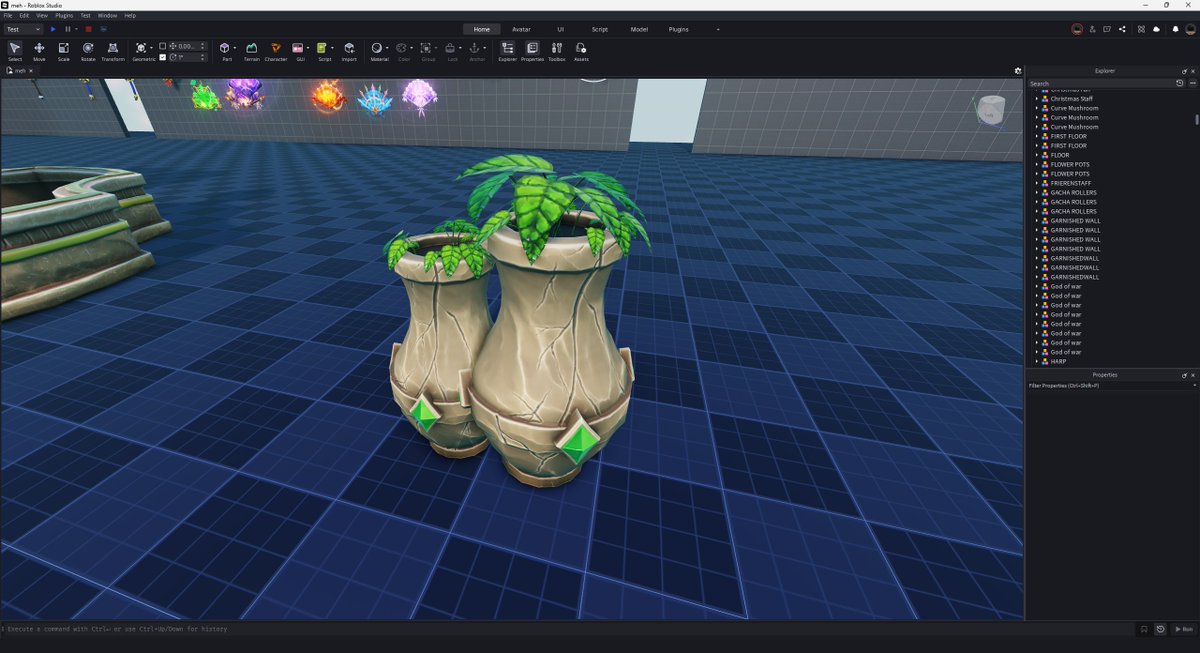
Task: Click the Lock tool icon
Action: point(451,48)
